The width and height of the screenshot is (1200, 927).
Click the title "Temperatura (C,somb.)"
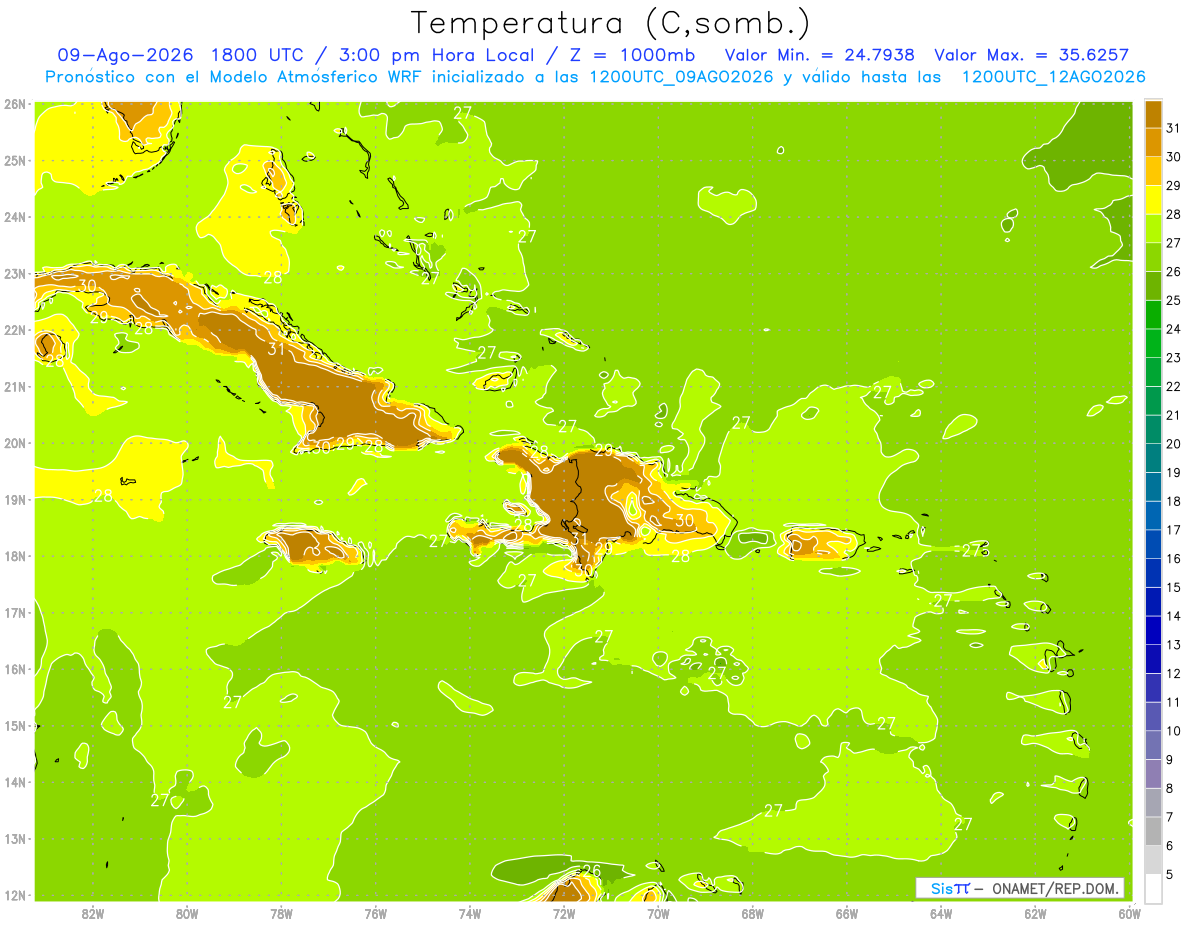610,23
